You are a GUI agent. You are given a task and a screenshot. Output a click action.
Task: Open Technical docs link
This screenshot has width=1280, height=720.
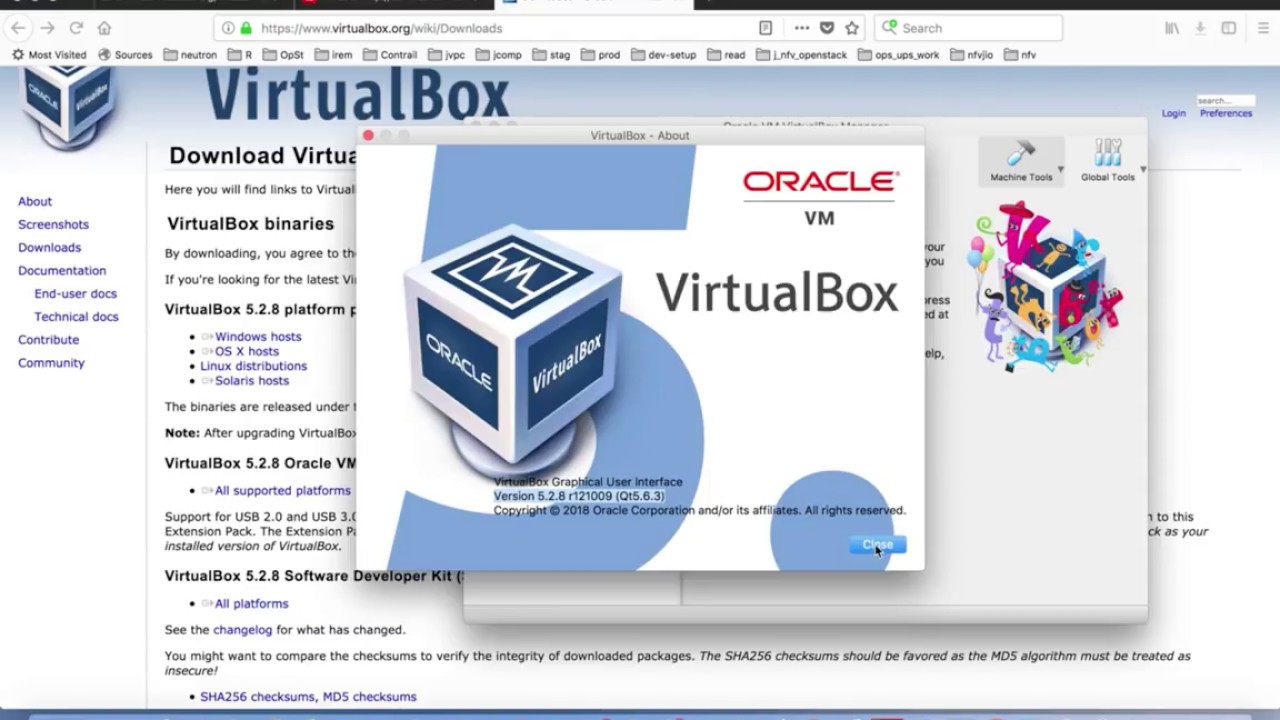click(x=76, y=316)
